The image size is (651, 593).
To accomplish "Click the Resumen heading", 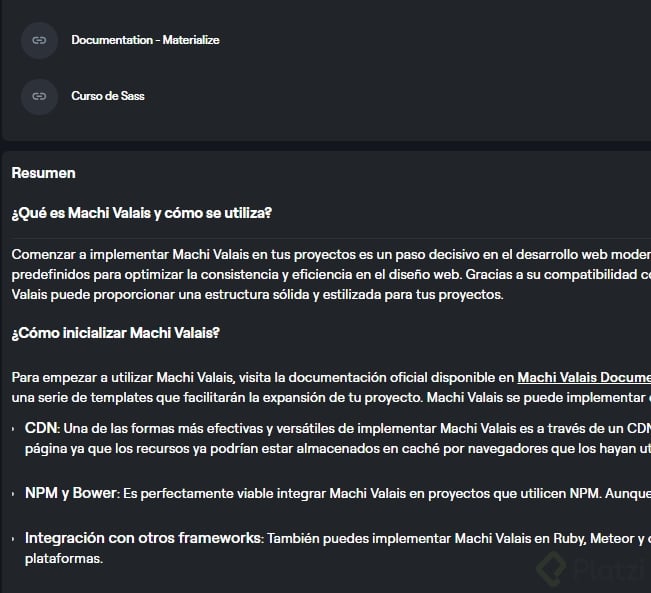I will coord(43,173).
